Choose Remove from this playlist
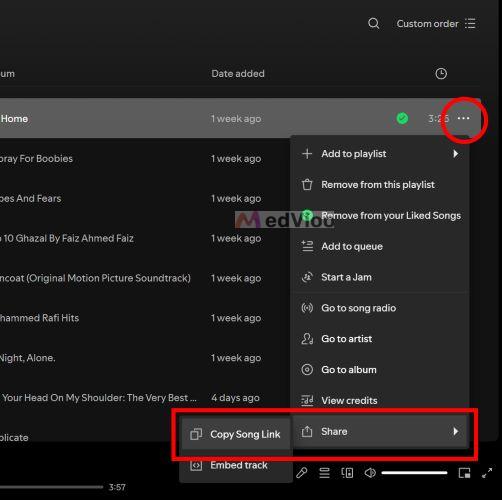Screen dimensions: 502x500 coord(380,185)
